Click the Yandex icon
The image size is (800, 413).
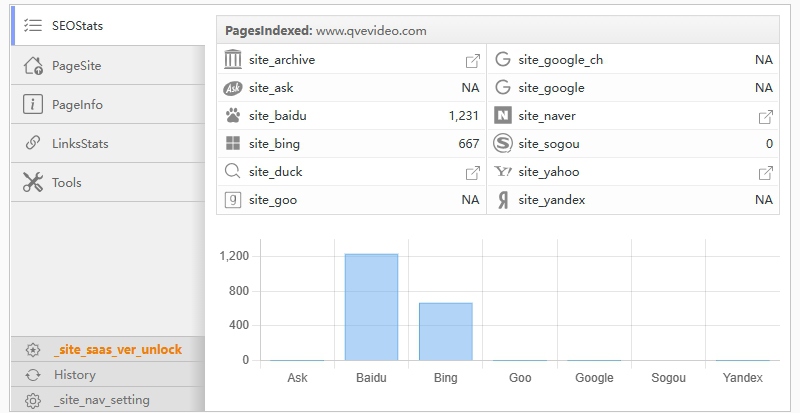pyautogui.click(x=503, y=200)
